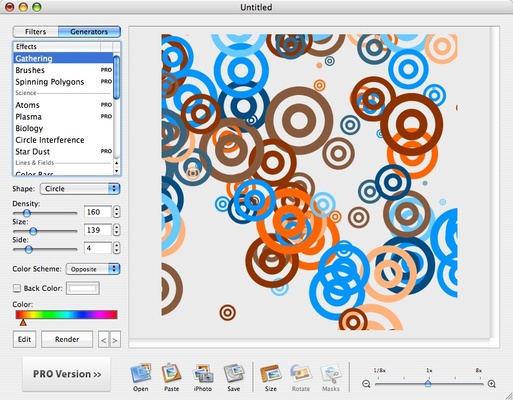
Task: Switch to the Generators tab
Action: coord(89,32)
